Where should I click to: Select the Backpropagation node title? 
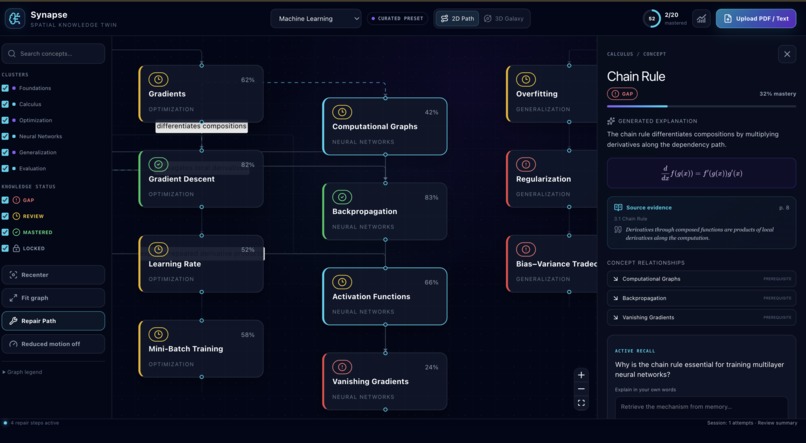click(364, 211)
